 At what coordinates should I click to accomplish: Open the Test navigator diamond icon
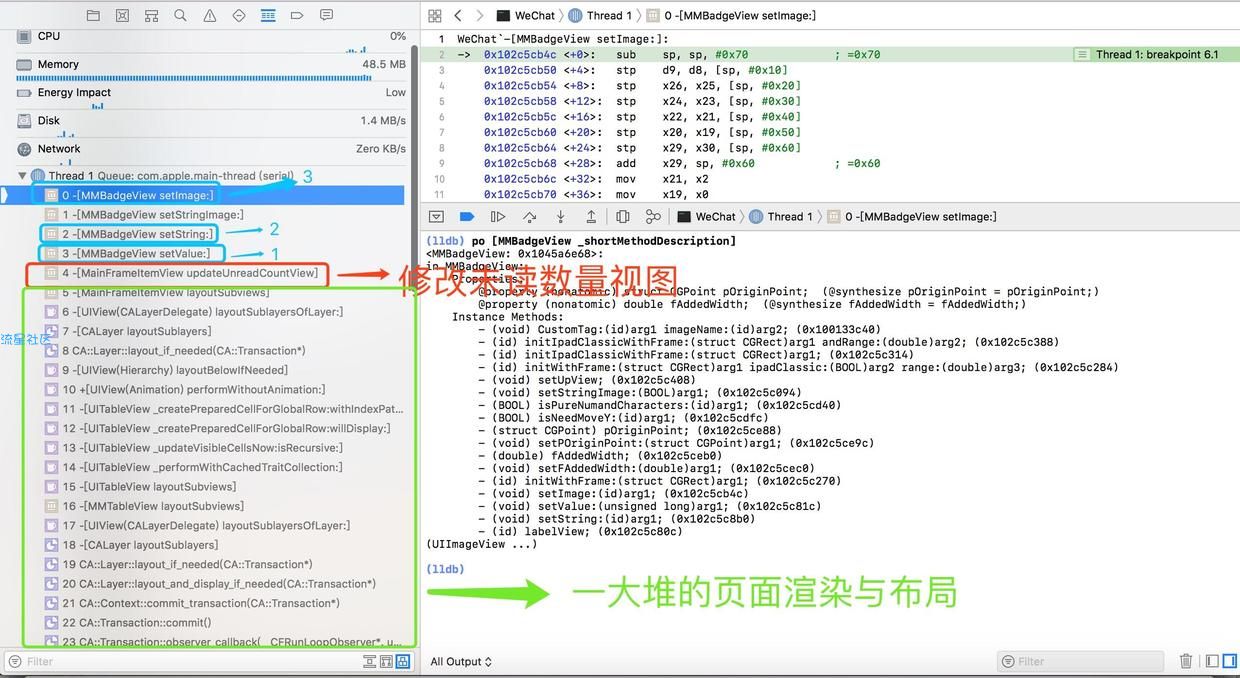pyautogui.click(x=238, y=16)
